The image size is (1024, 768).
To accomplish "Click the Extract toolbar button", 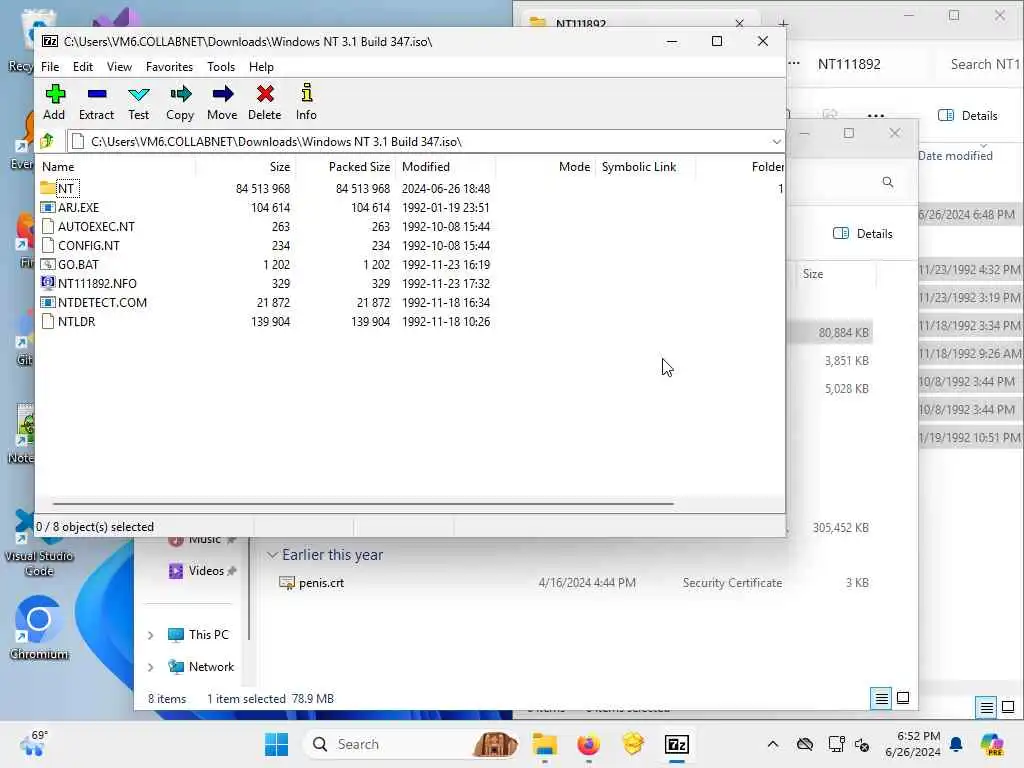I will click(x=96, y=103).
